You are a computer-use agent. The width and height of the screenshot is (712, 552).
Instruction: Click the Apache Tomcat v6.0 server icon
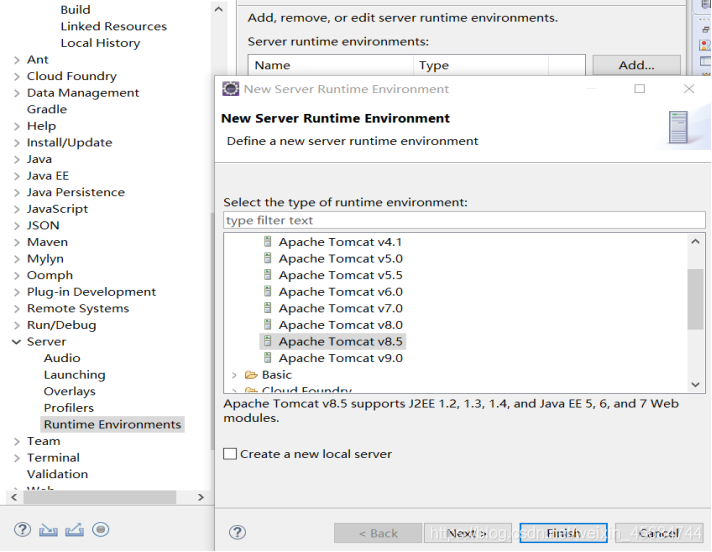(x=268, y=291)
